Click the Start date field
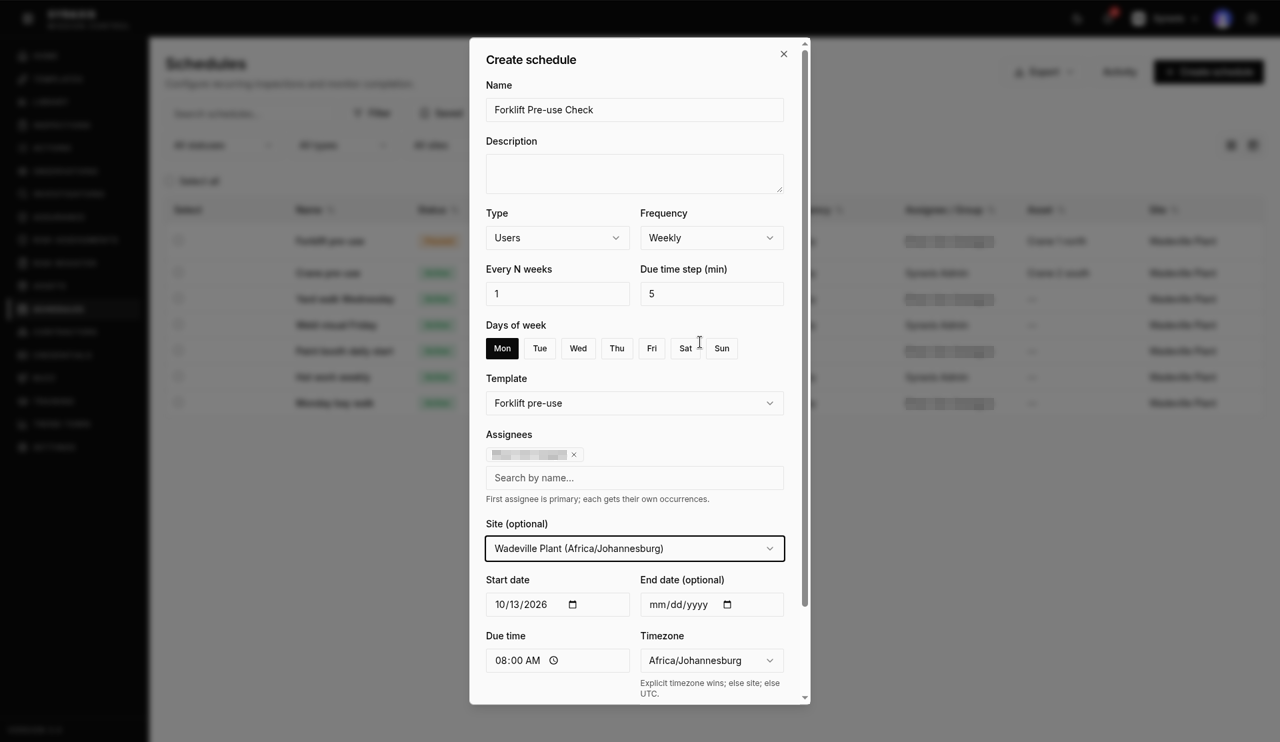The image size is (1280, 742). tap(558, 605)
